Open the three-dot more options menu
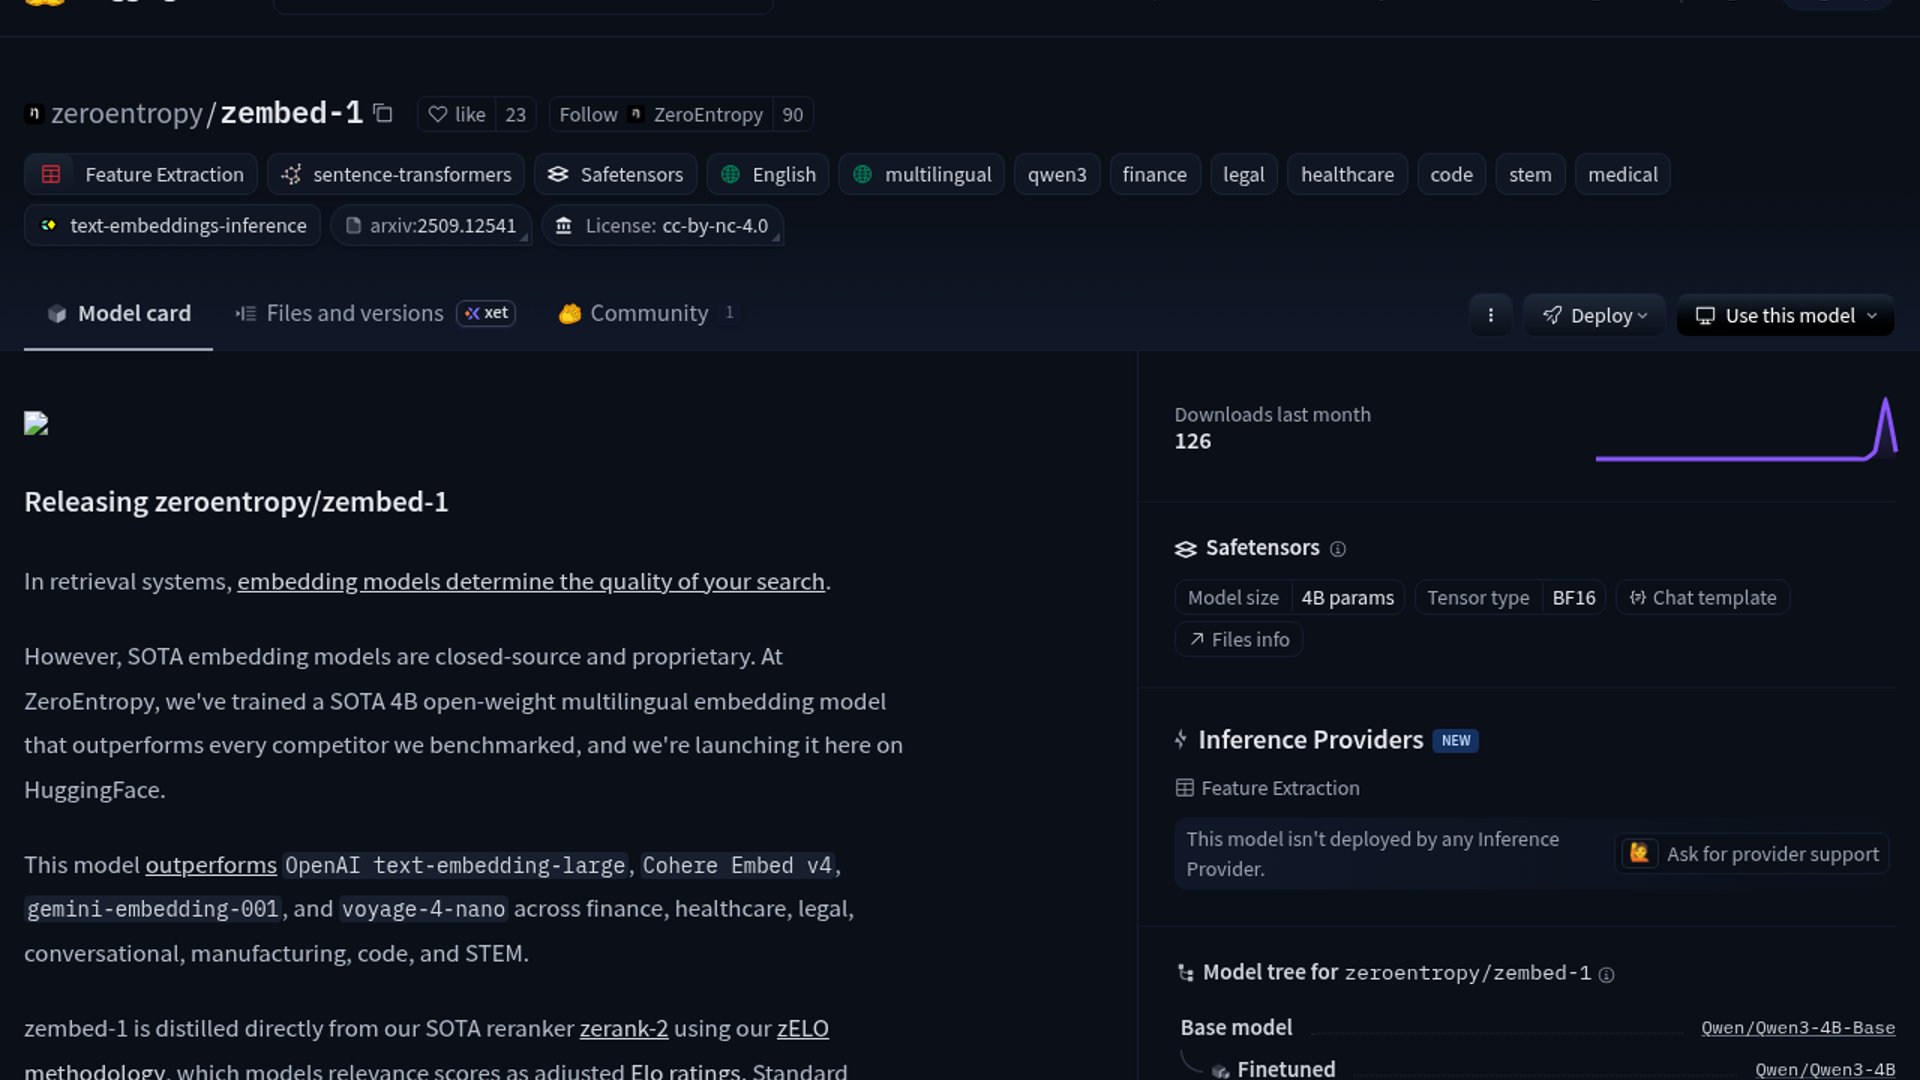The image size is (1920, 1080). (x=1490, y=316)
